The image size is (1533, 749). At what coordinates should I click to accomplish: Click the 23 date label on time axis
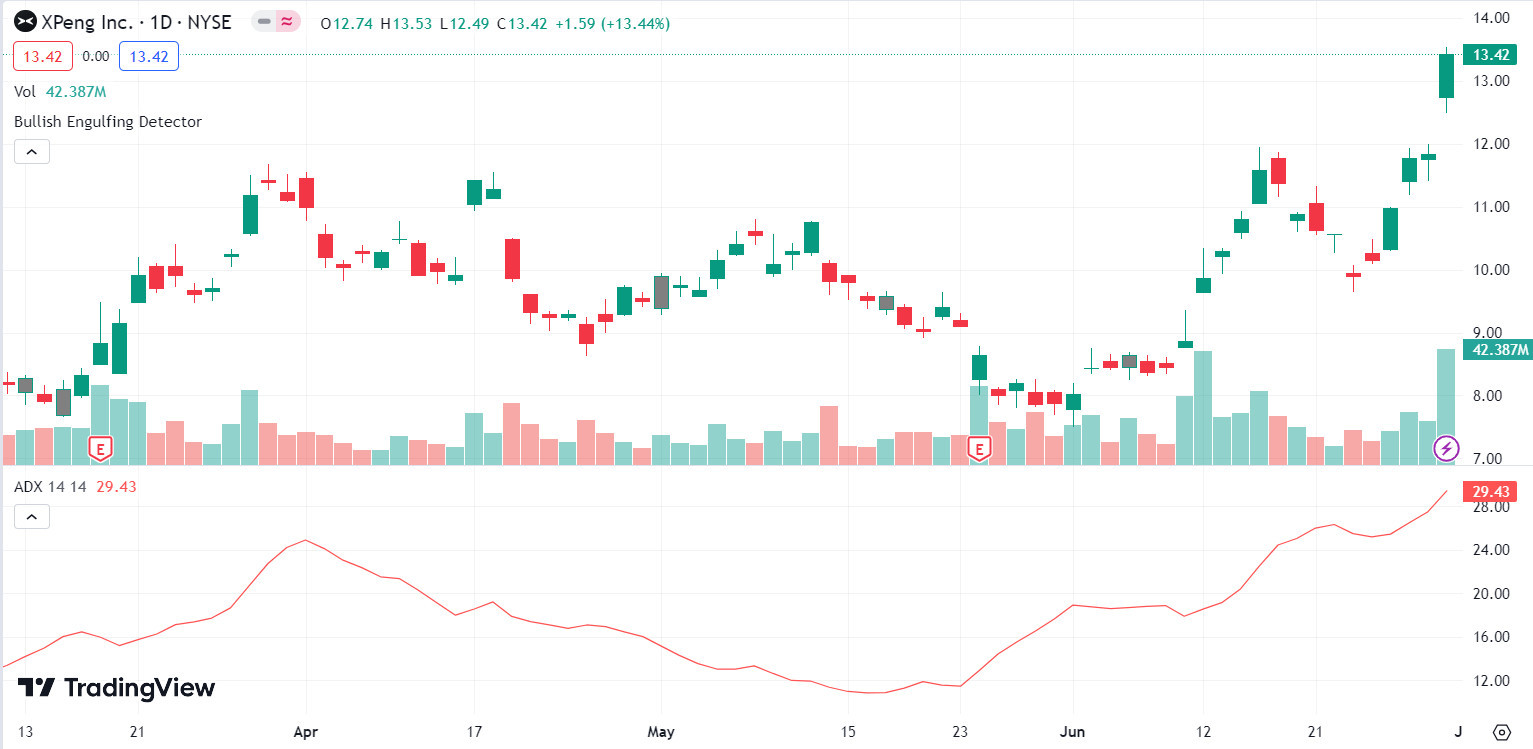960,732
